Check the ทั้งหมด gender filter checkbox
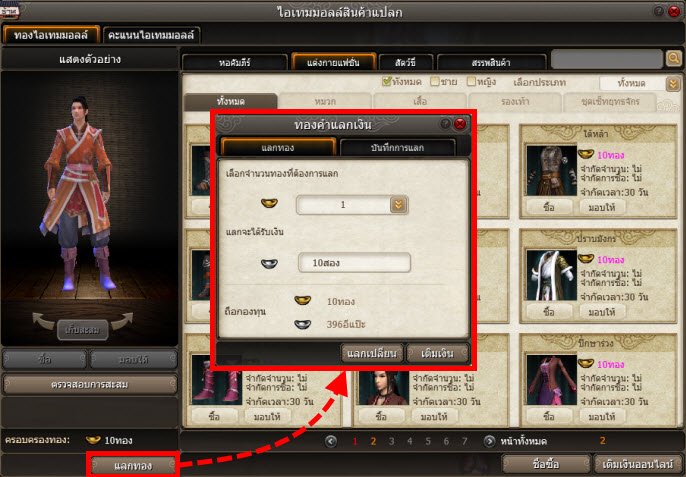This screenshot has height=477, width=686. point(388,82)
